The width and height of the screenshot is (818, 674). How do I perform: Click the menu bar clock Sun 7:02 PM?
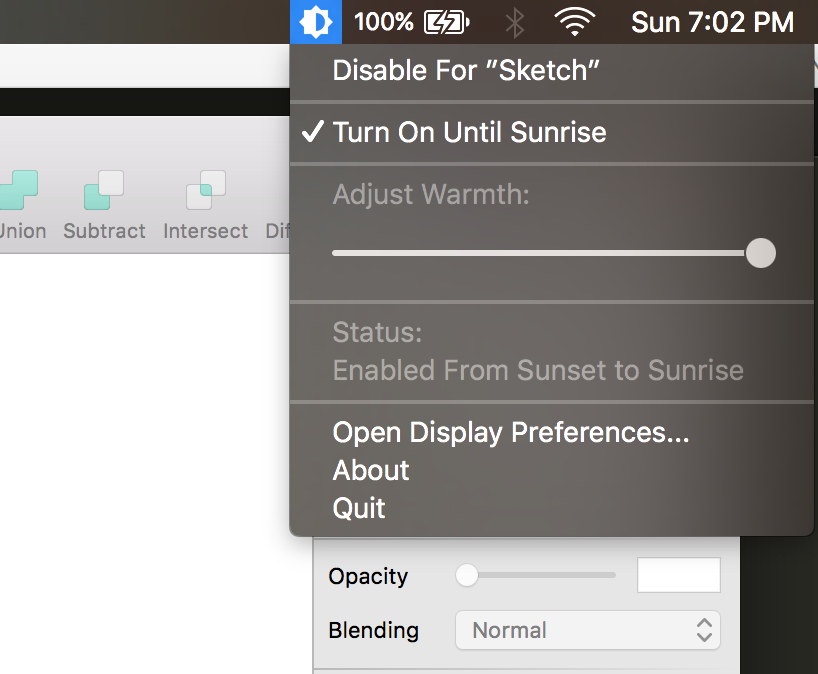[x=712, y=22]
